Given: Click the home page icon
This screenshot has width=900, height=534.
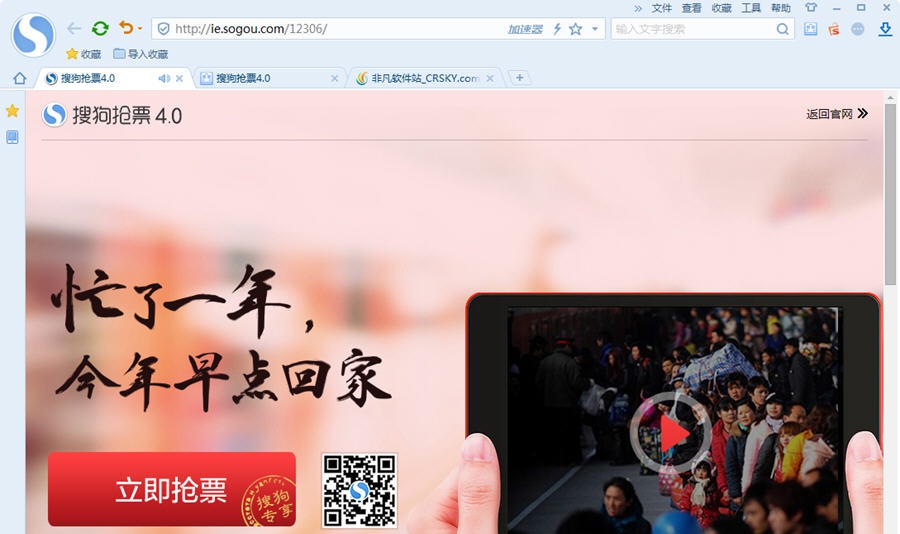Looking at the screenshot, I should pyautogui.click(x=20, y=78).
